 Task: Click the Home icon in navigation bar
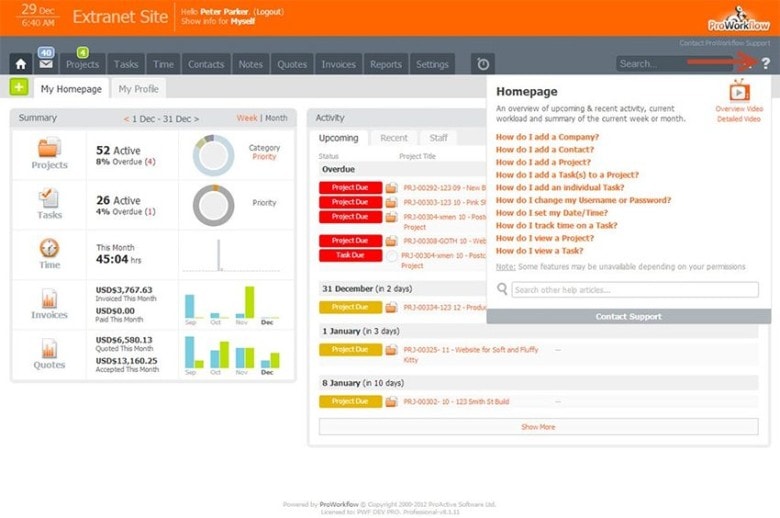click(x=20, y=64)
